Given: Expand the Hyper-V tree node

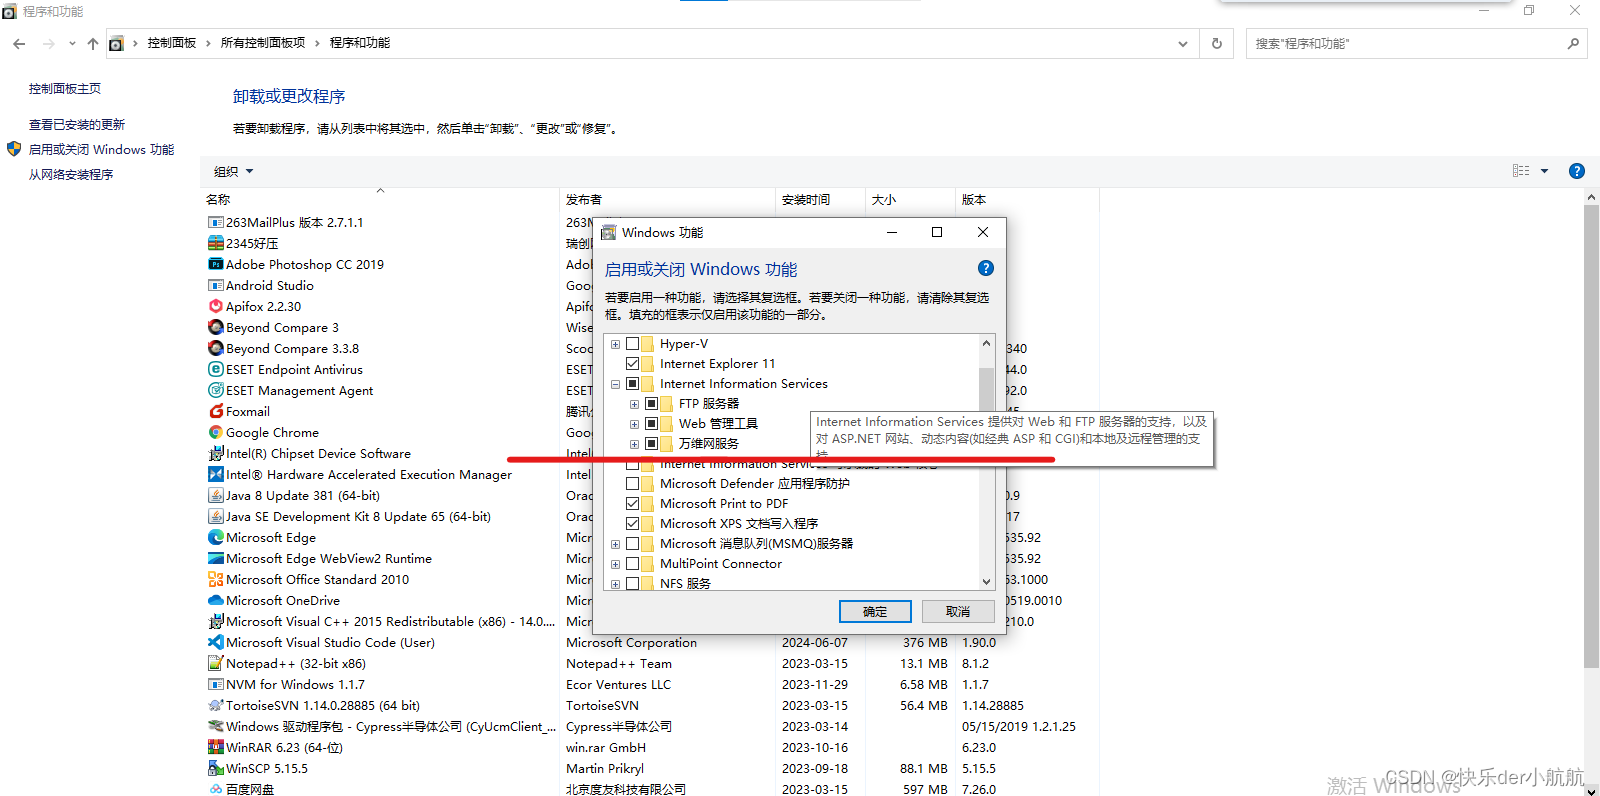Looking at the screenshot, I should pos(615,344).
